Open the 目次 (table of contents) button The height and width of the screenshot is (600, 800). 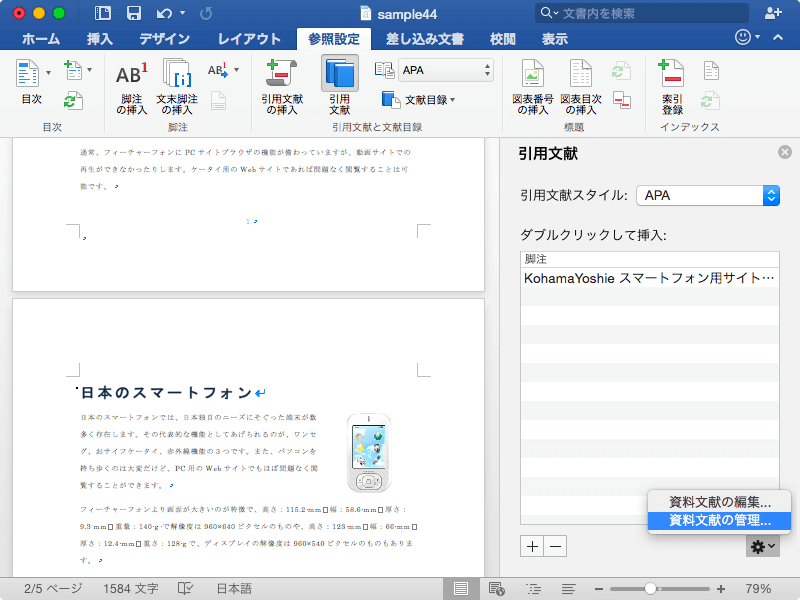(29, 82)
